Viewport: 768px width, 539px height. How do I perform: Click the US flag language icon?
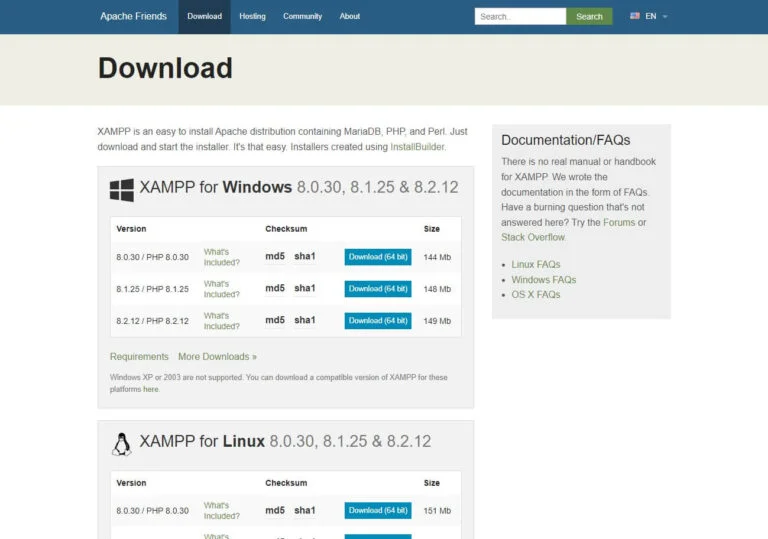click(x=635, y=16)
